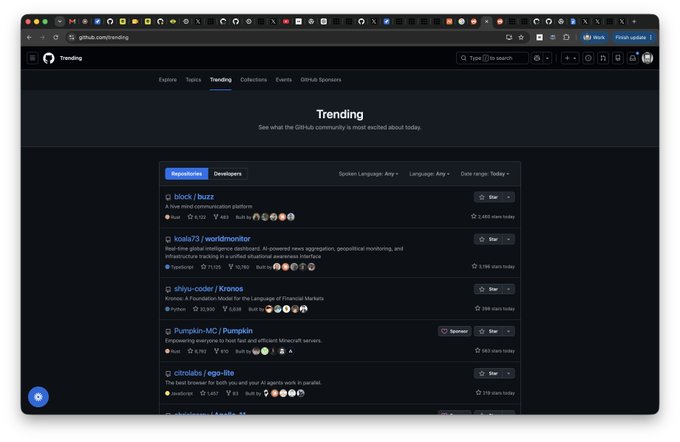Open the block / buzz repository
This screenshot has width=680, height=442.
pyautogui.click(x=194, y=197)
